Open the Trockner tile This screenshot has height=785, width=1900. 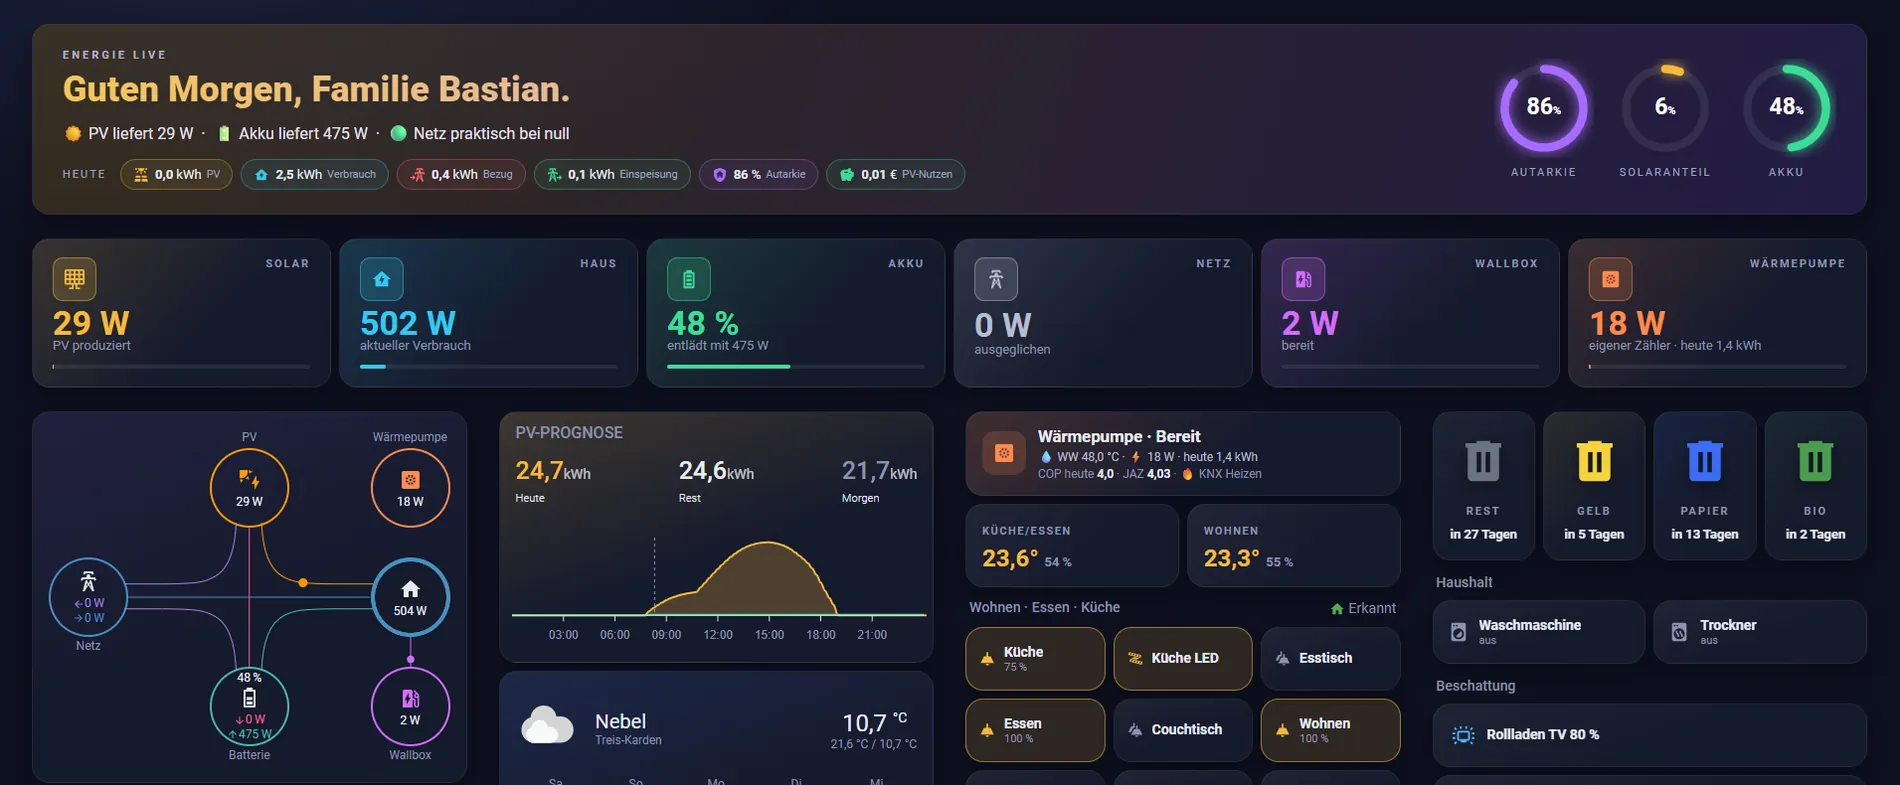[1760, 632]
